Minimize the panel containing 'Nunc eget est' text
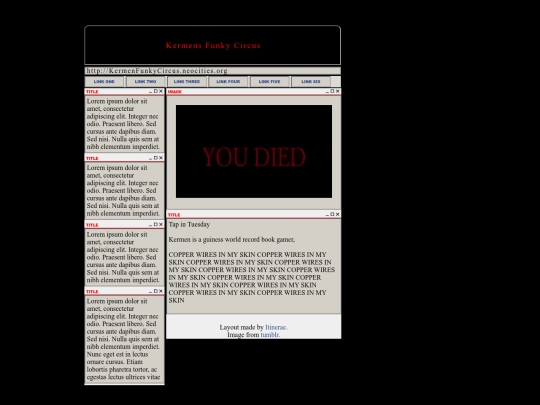 (150, 291)
